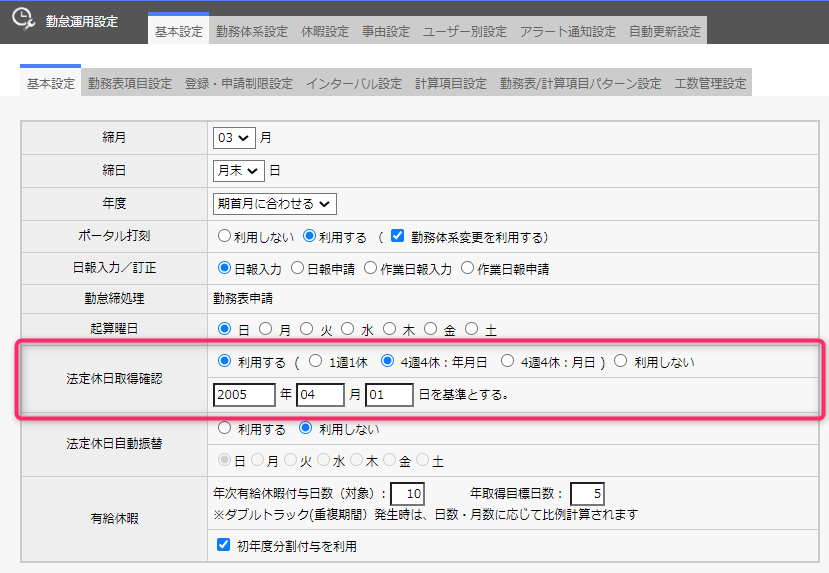Toggle the 勤務体系変更を利用する checkbox
Viewport: 829px width, 573px height.
(397, 237)
